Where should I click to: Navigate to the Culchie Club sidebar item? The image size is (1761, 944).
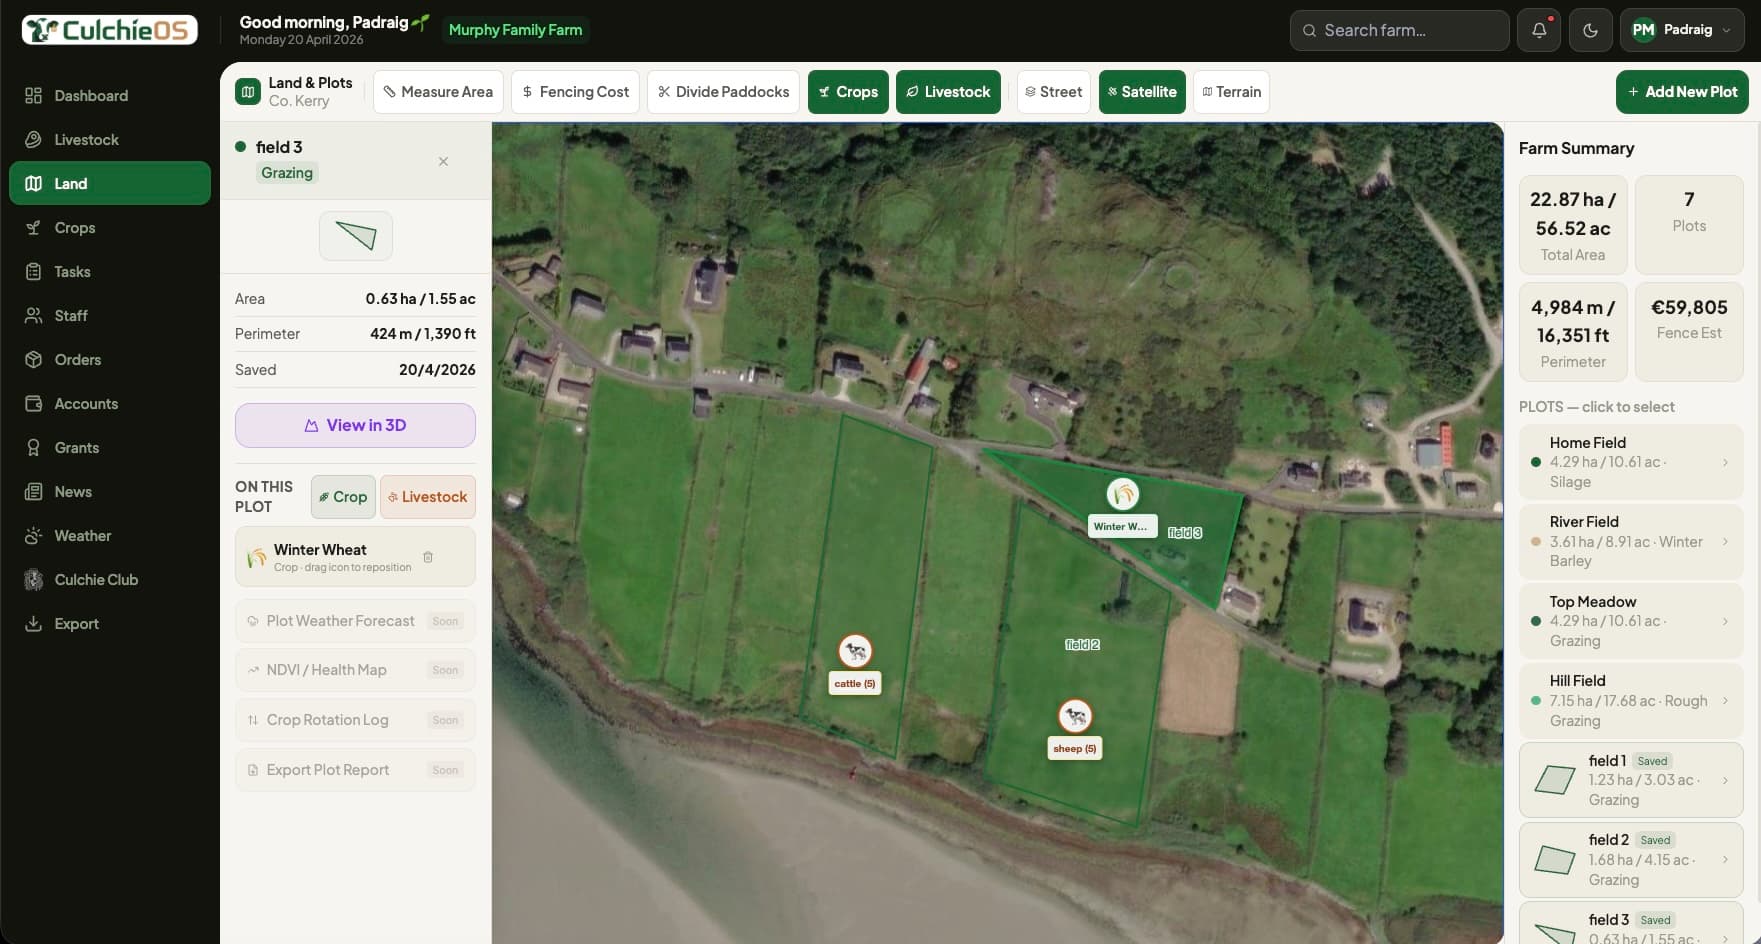point(95,579)
